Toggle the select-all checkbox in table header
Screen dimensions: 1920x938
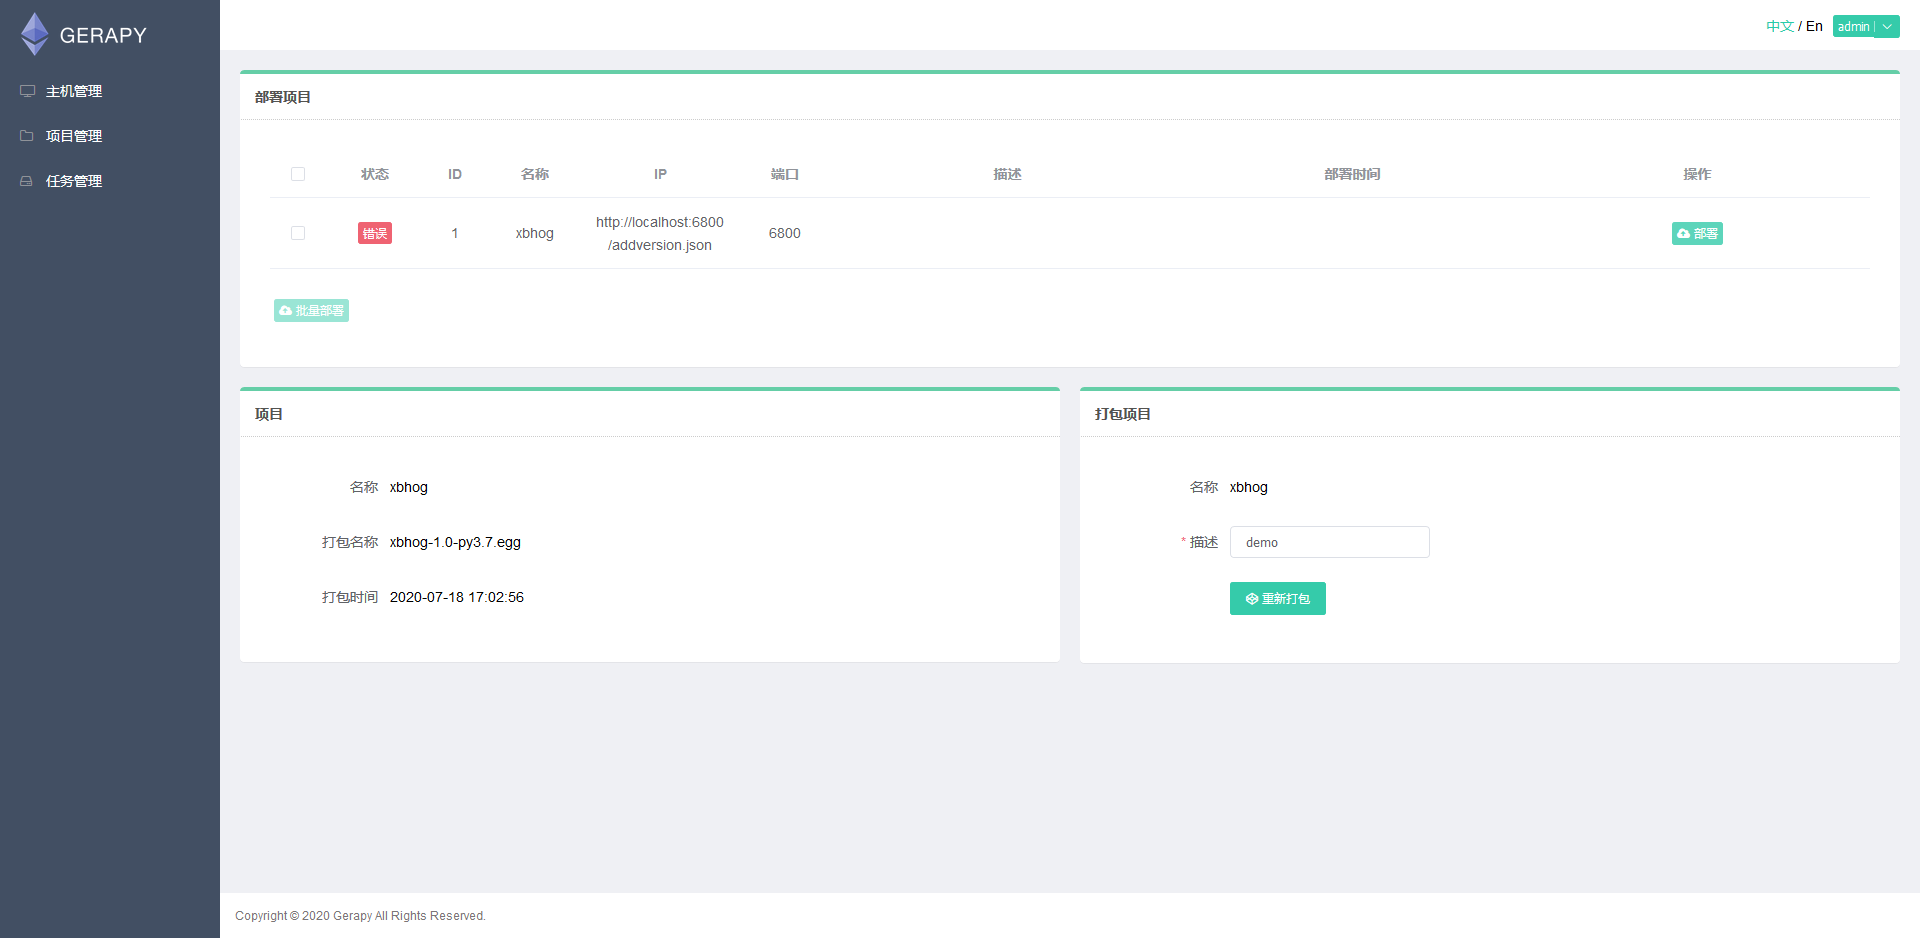[298, 174]
